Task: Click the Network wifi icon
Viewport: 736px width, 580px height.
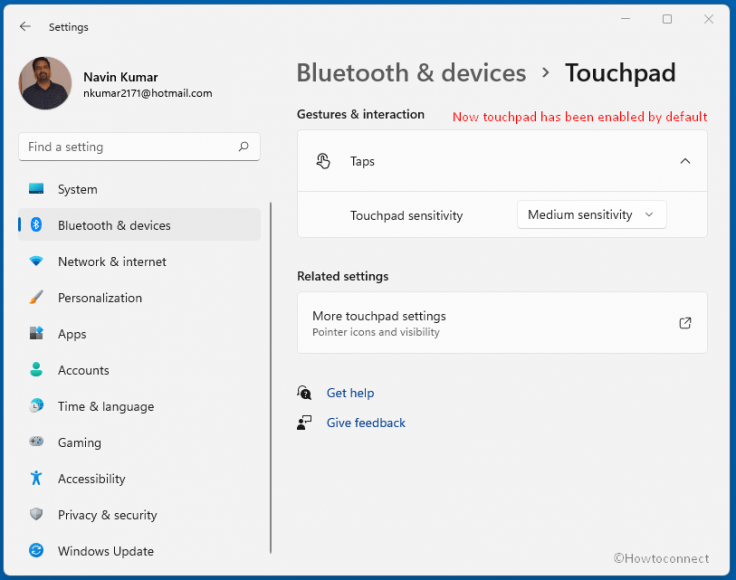Action: (x=36, y=261)
